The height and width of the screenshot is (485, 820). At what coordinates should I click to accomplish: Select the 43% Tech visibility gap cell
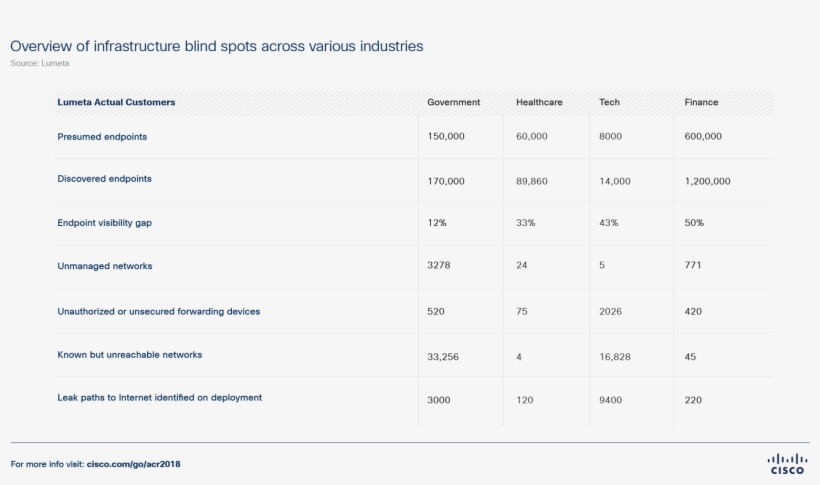coord(609,223)
